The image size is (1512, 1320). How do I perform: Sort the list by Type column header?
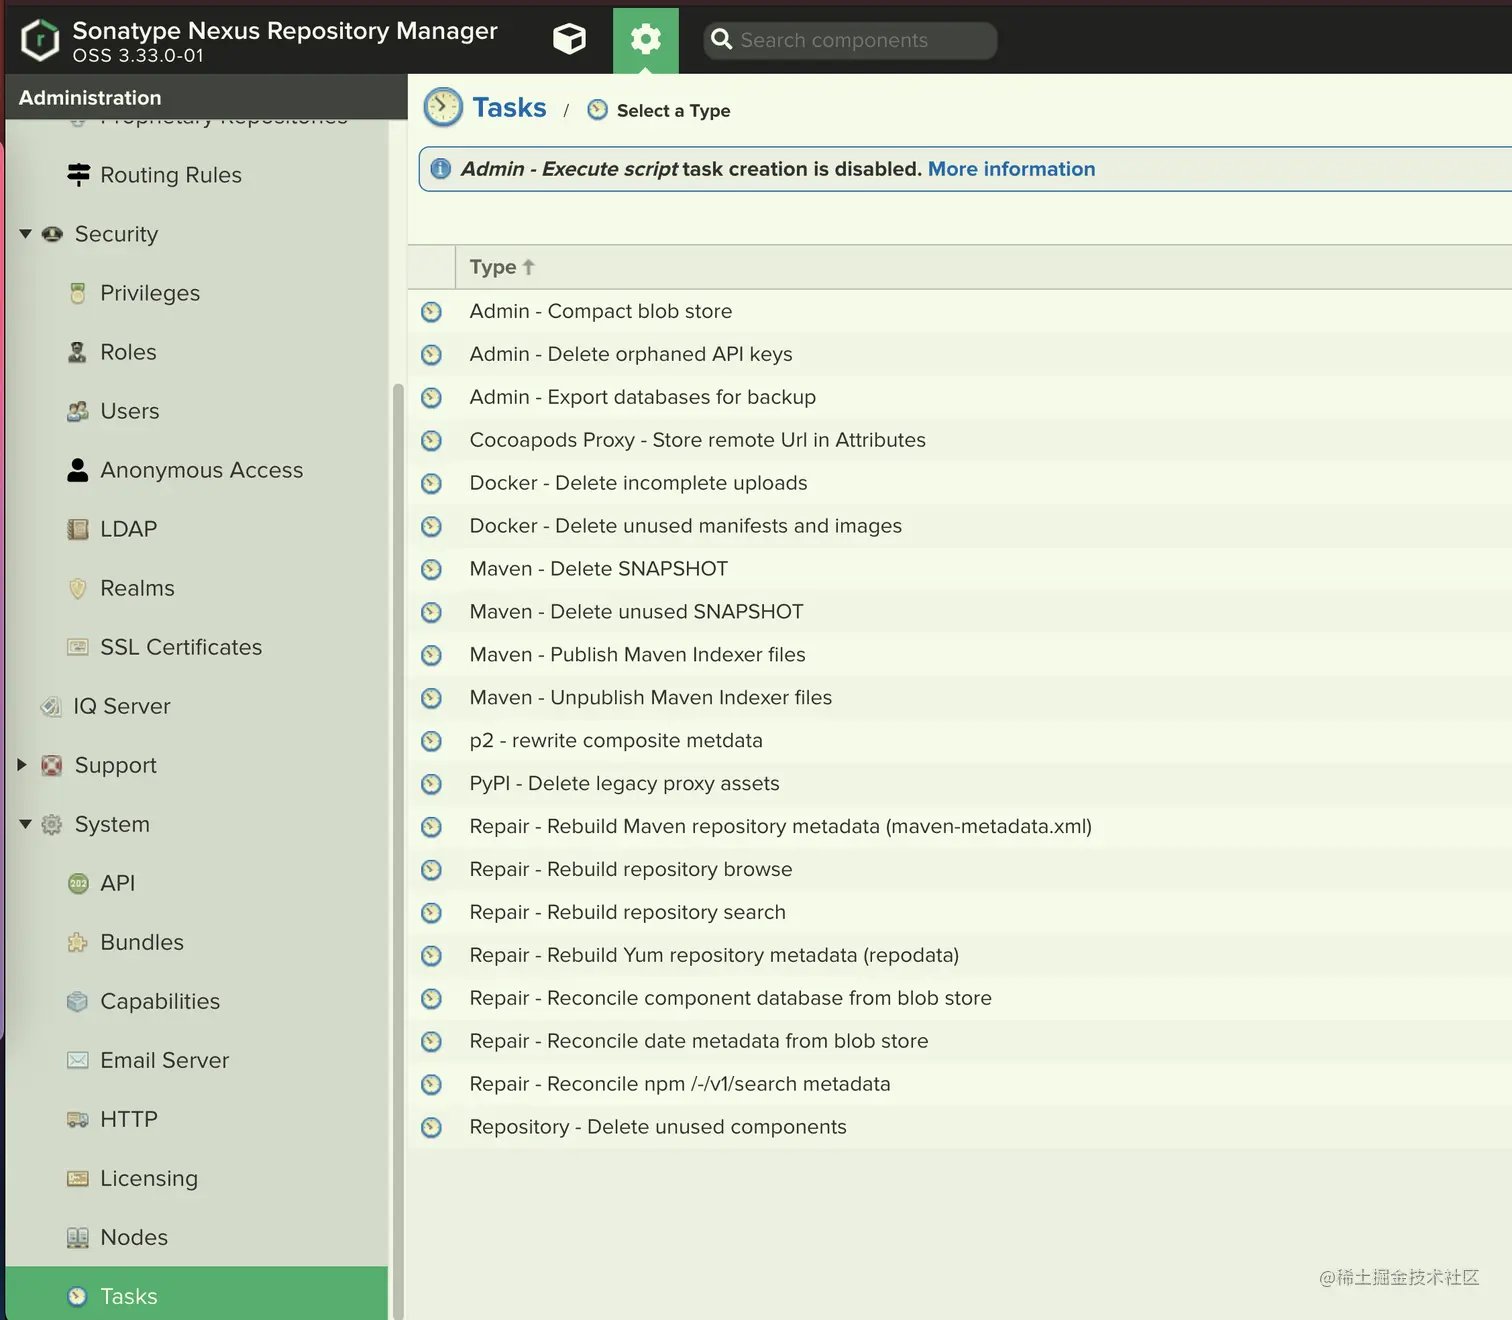[x=983, y=267]
